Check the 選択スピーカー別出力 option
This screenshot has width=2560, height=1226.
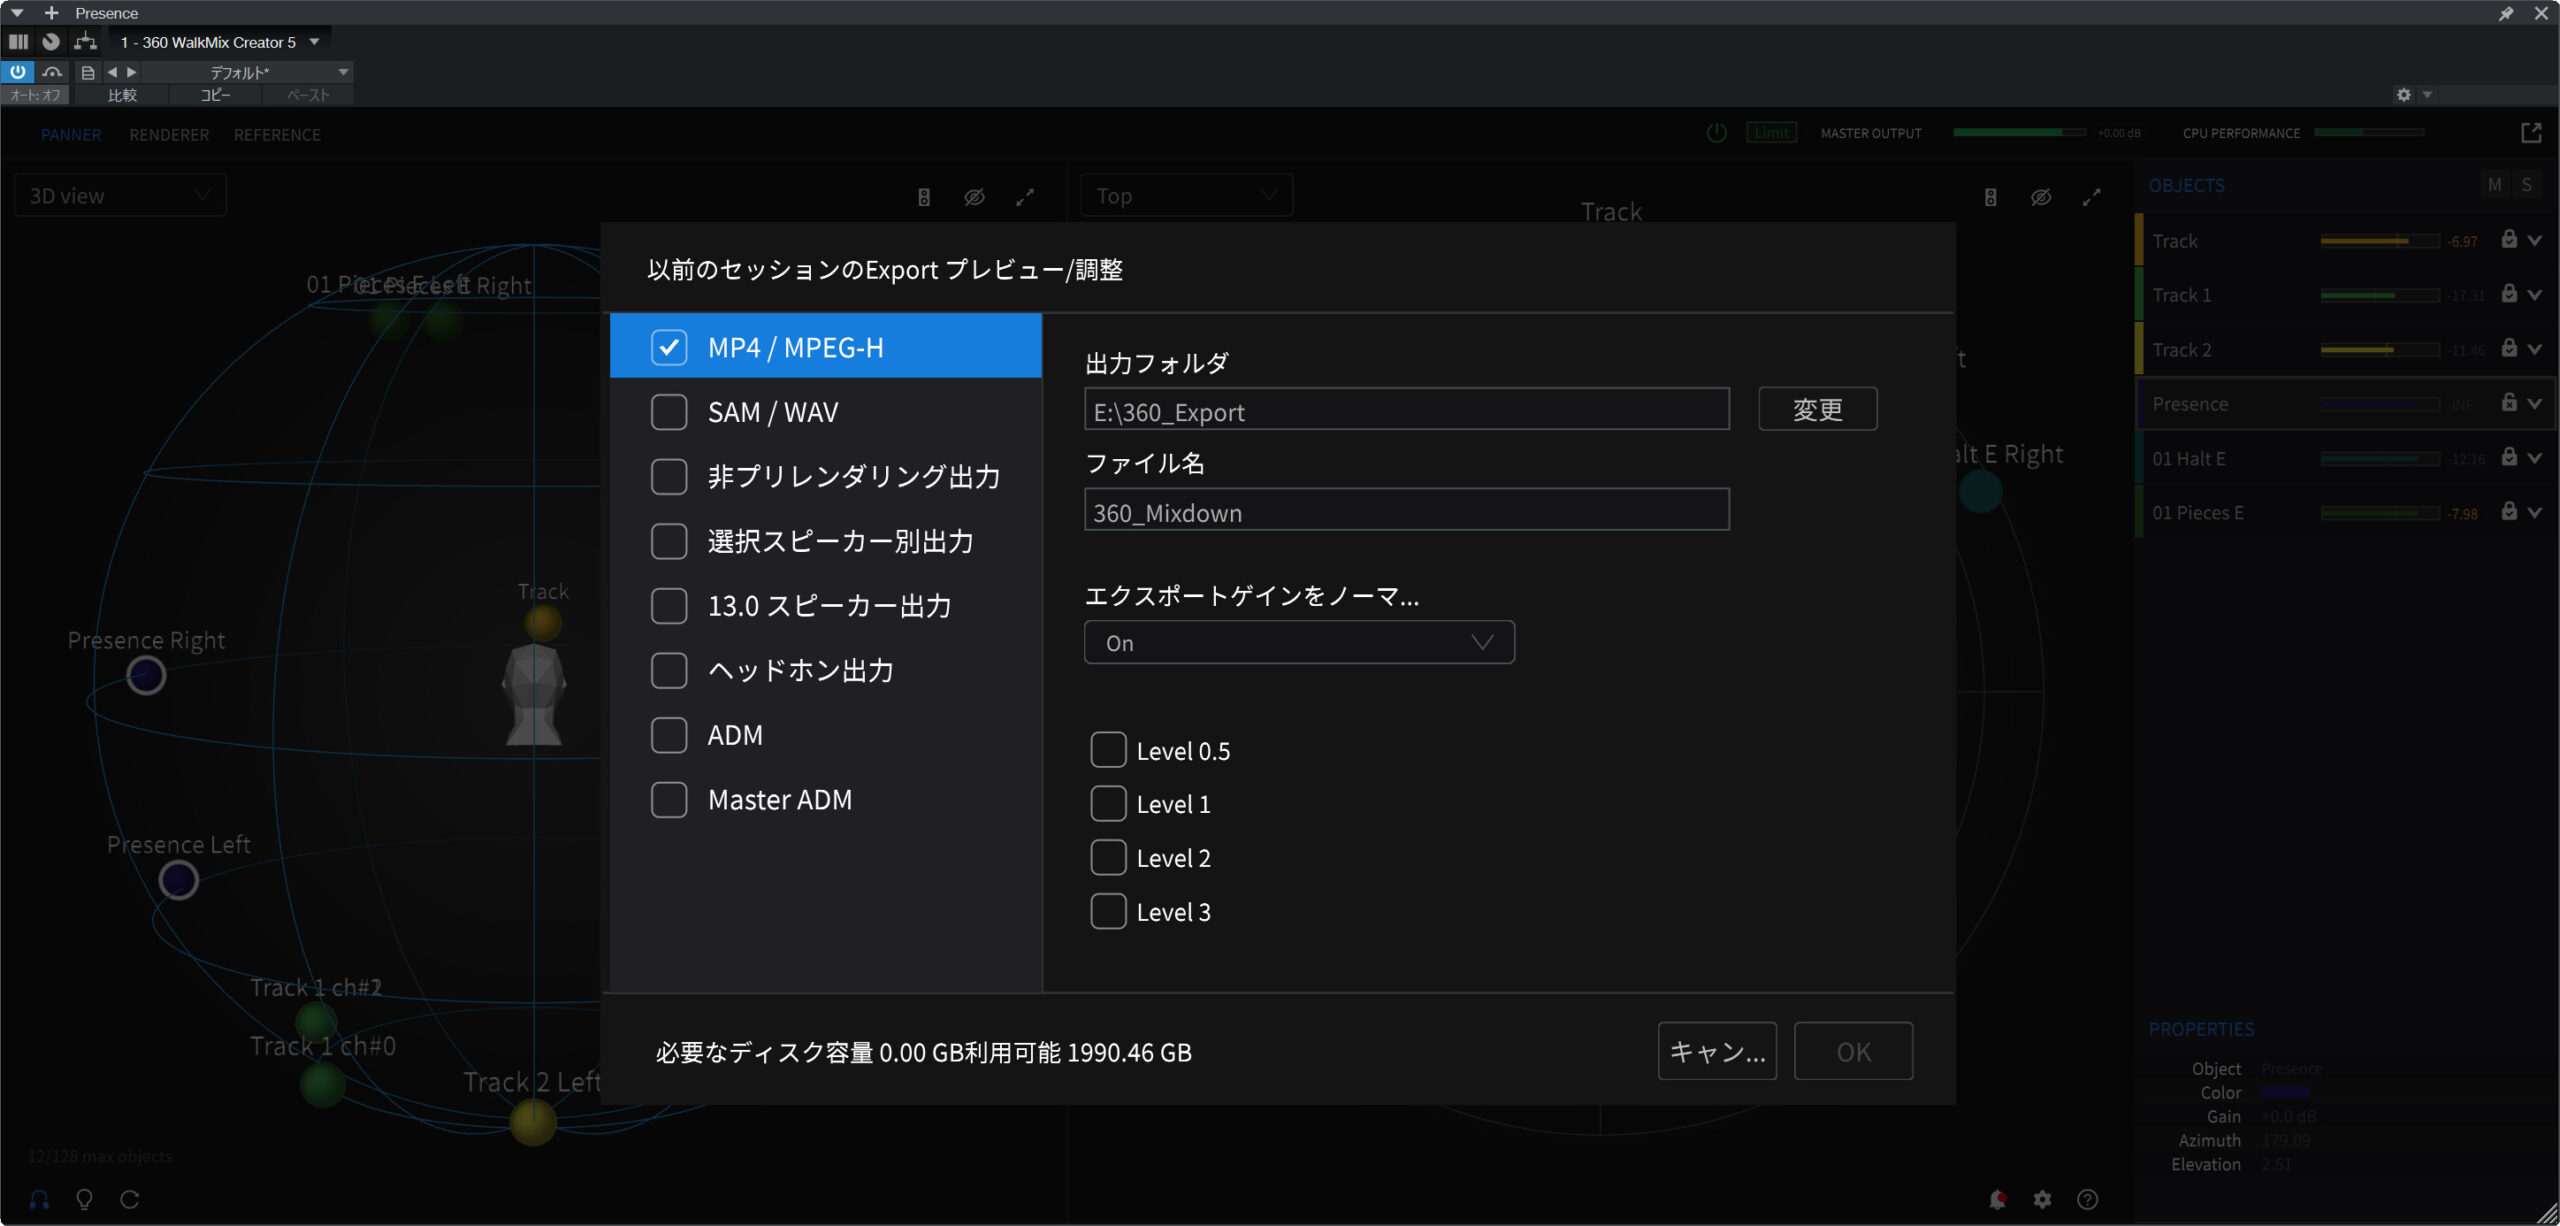pos(669,541)
